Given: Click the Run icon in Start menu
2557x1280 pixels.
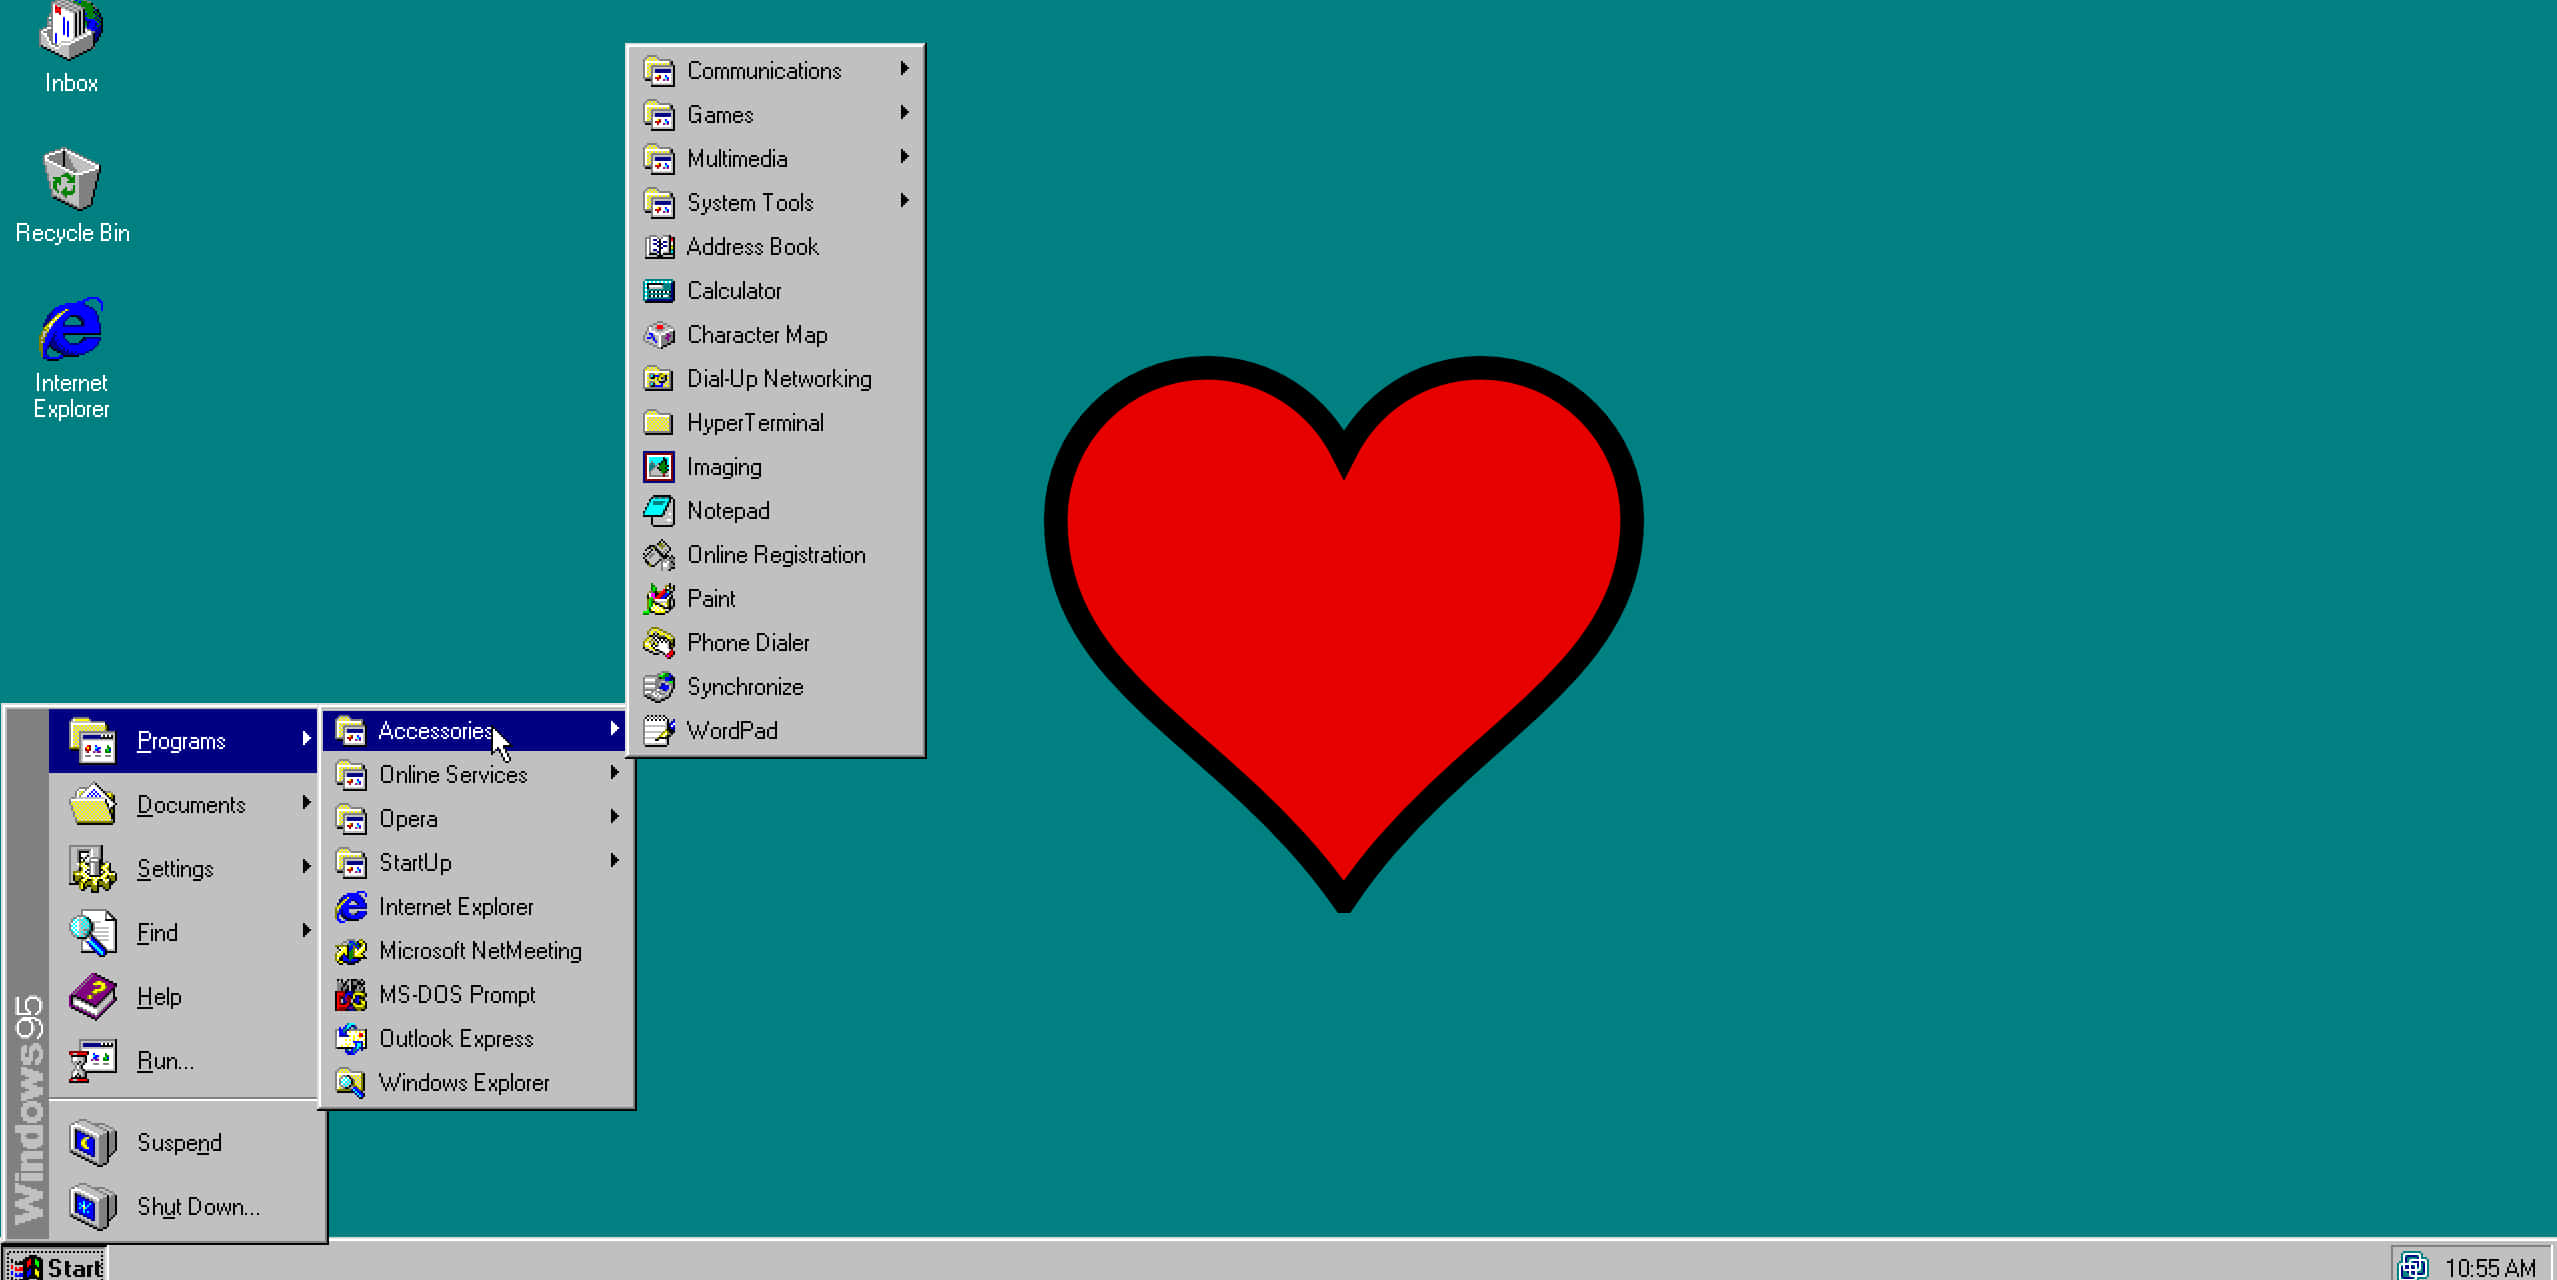Looking at the screenshot, I should click(x=93, y=1060).
